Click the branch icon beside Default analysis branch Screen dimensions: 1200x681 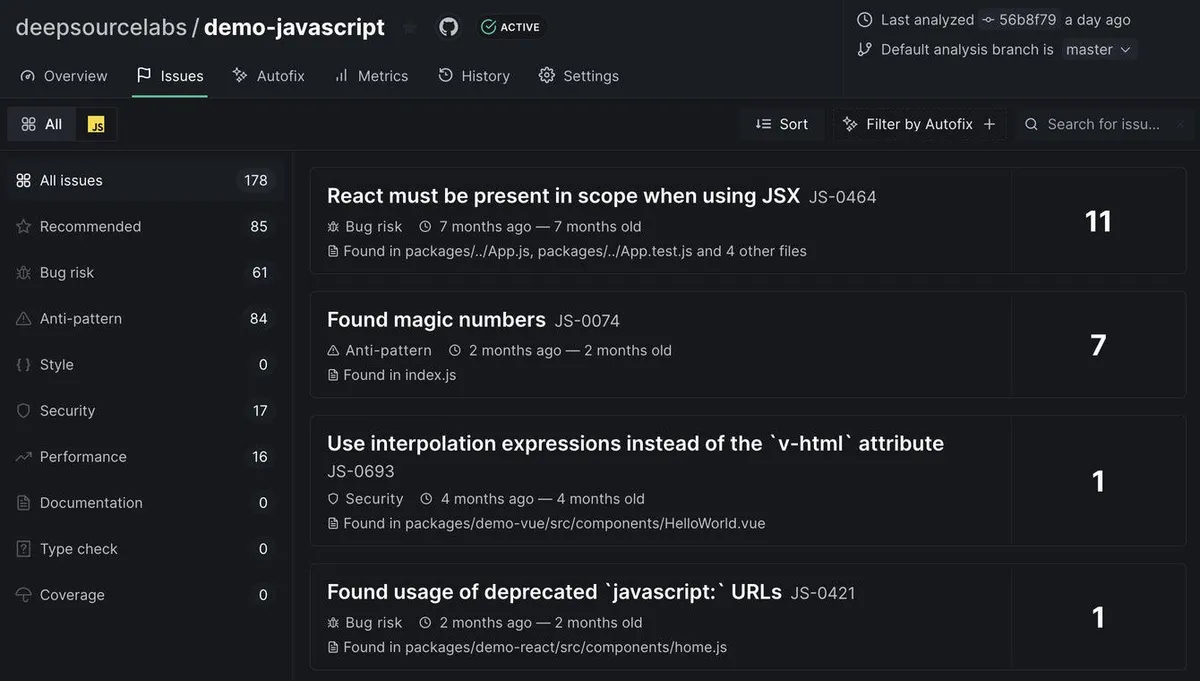[x=865, y=49]
